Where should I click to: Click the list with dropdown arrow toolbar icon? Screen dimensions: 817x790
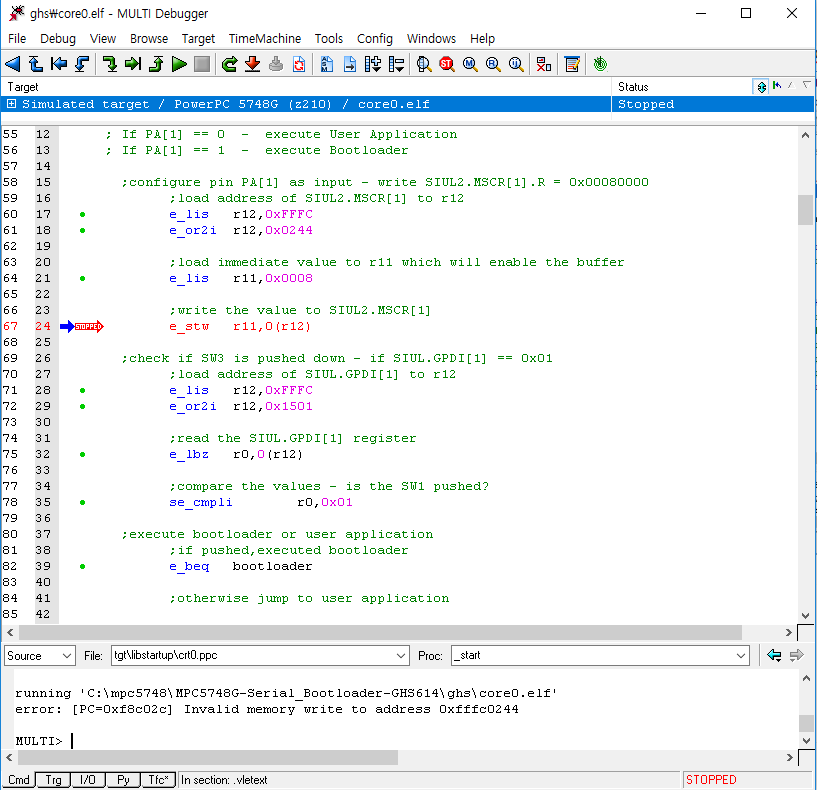point(396,64)
